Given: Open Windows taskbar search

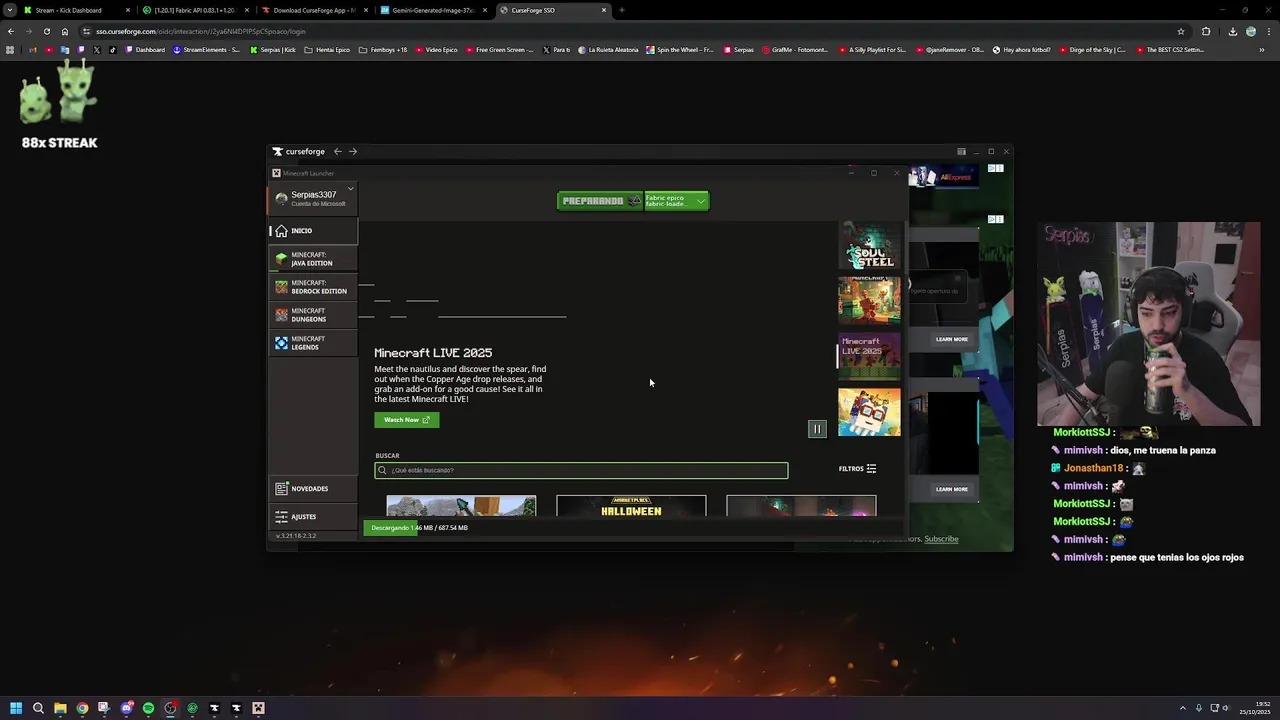Looking at the screenshot, I should 38,708.
